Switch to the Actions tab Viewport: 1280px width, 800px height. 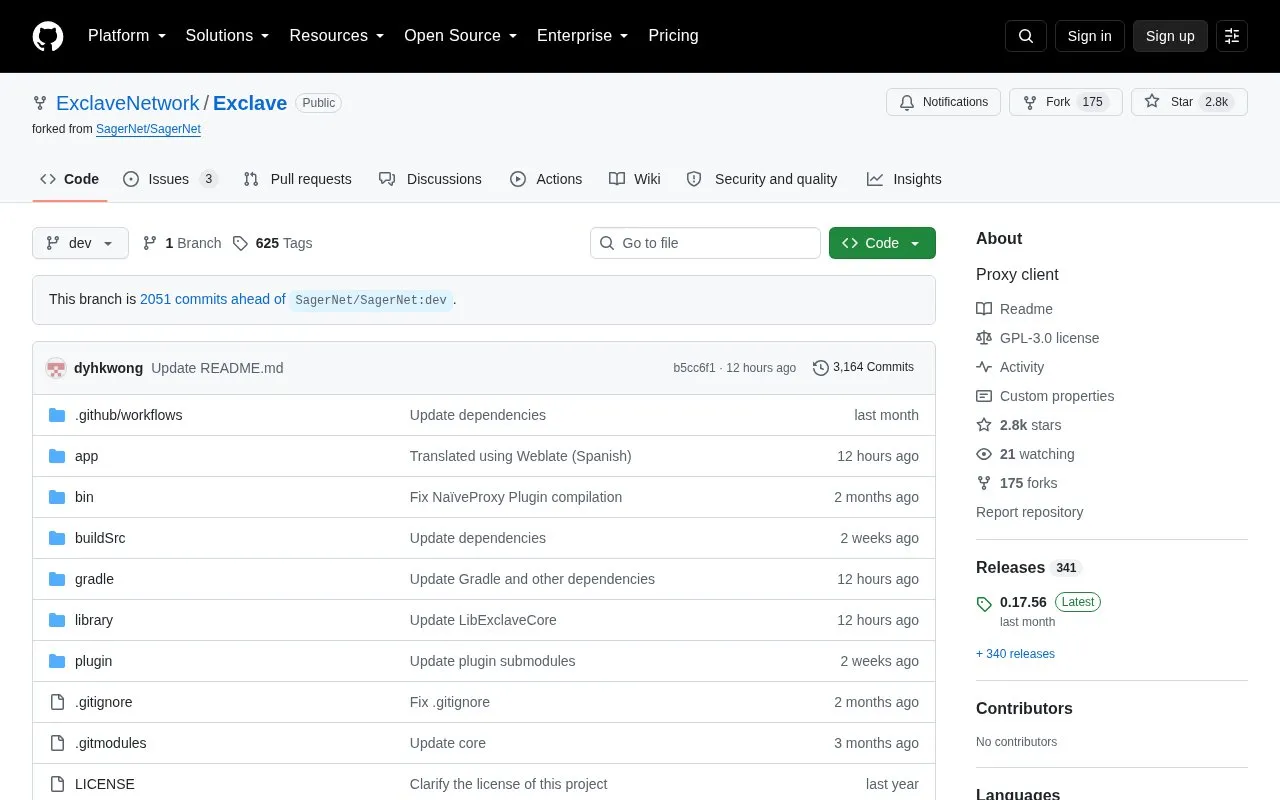(546, 179)
